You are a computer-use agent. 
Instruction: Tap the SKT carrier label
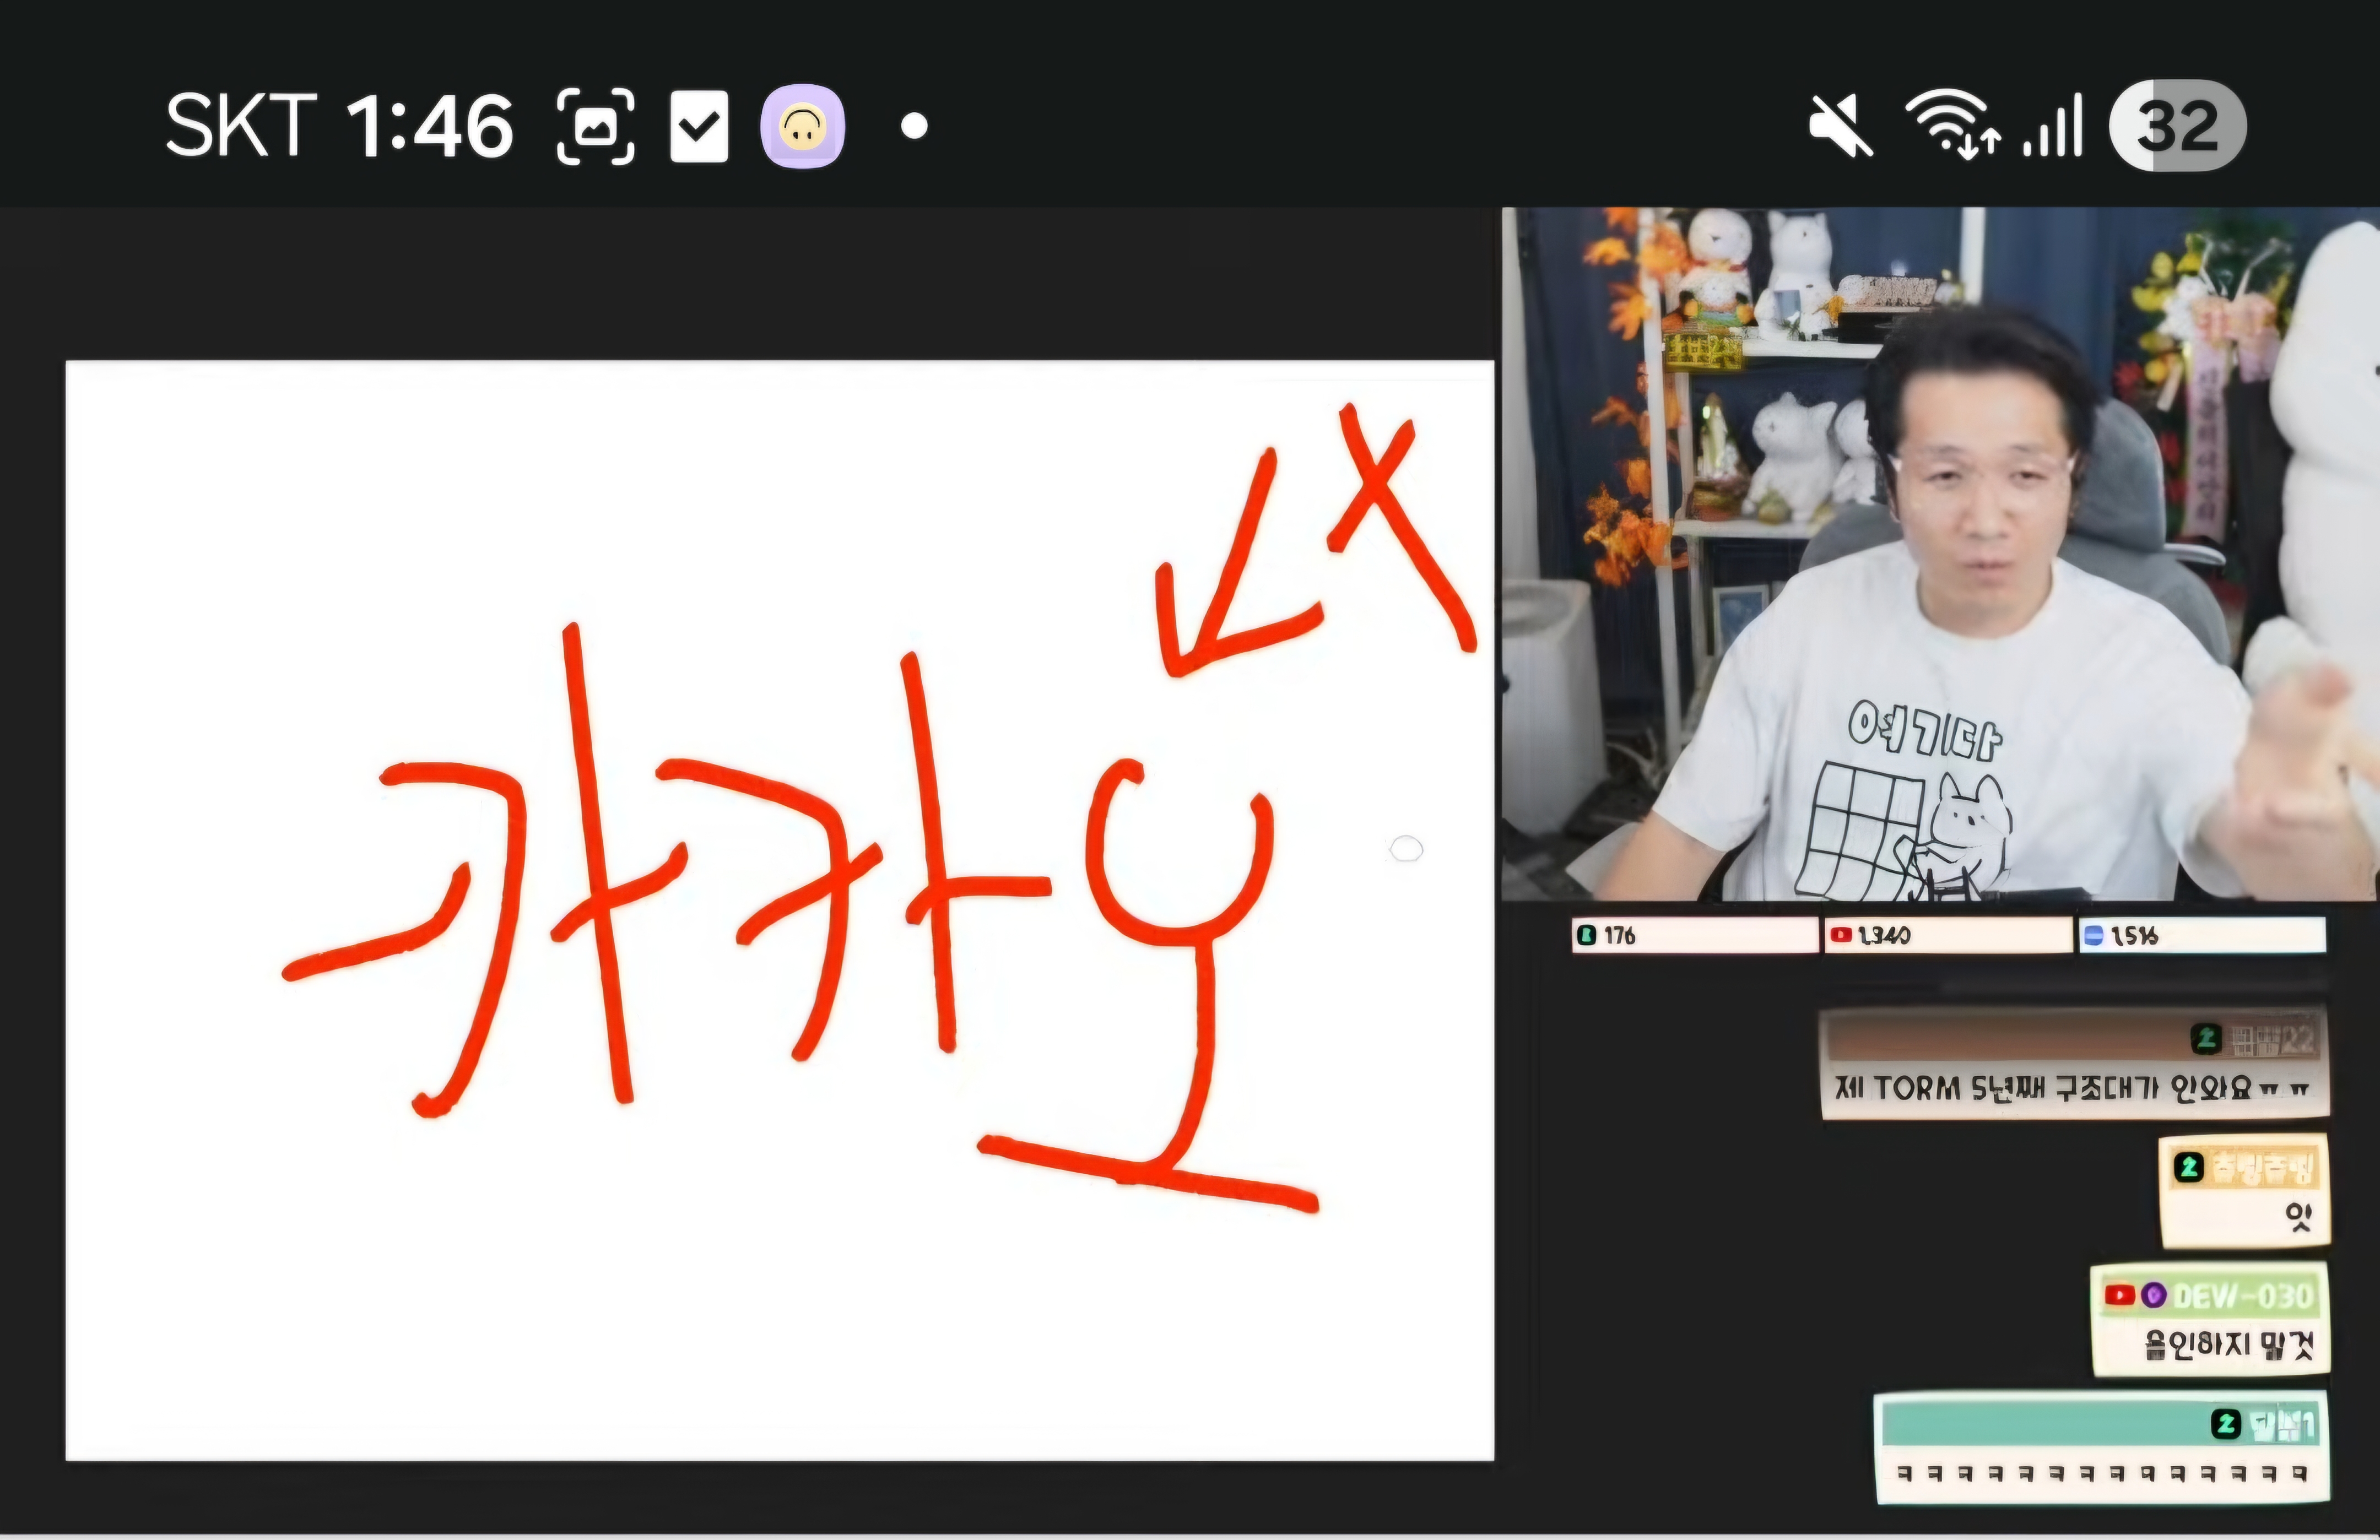click(x=241, y=126)
